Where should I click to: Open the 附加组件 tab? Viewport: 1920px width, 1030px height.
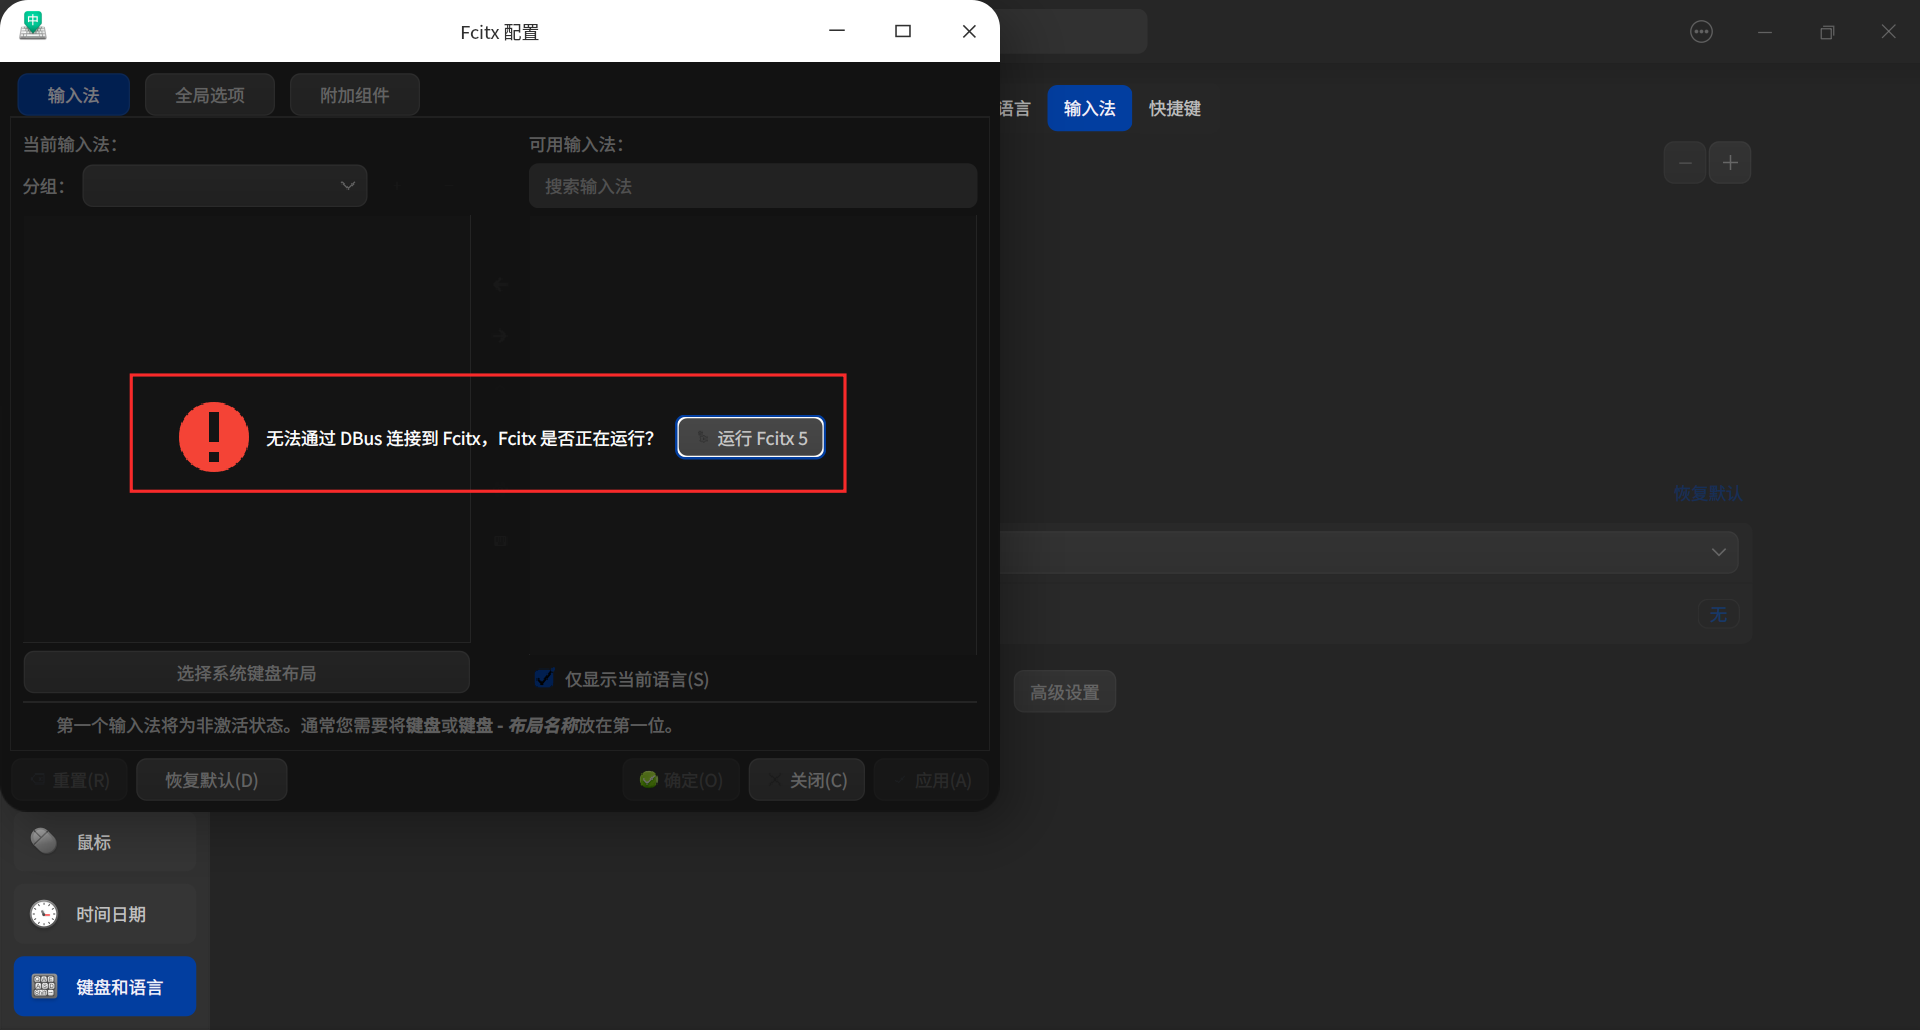pyautogui.click(x=354, y=94)
